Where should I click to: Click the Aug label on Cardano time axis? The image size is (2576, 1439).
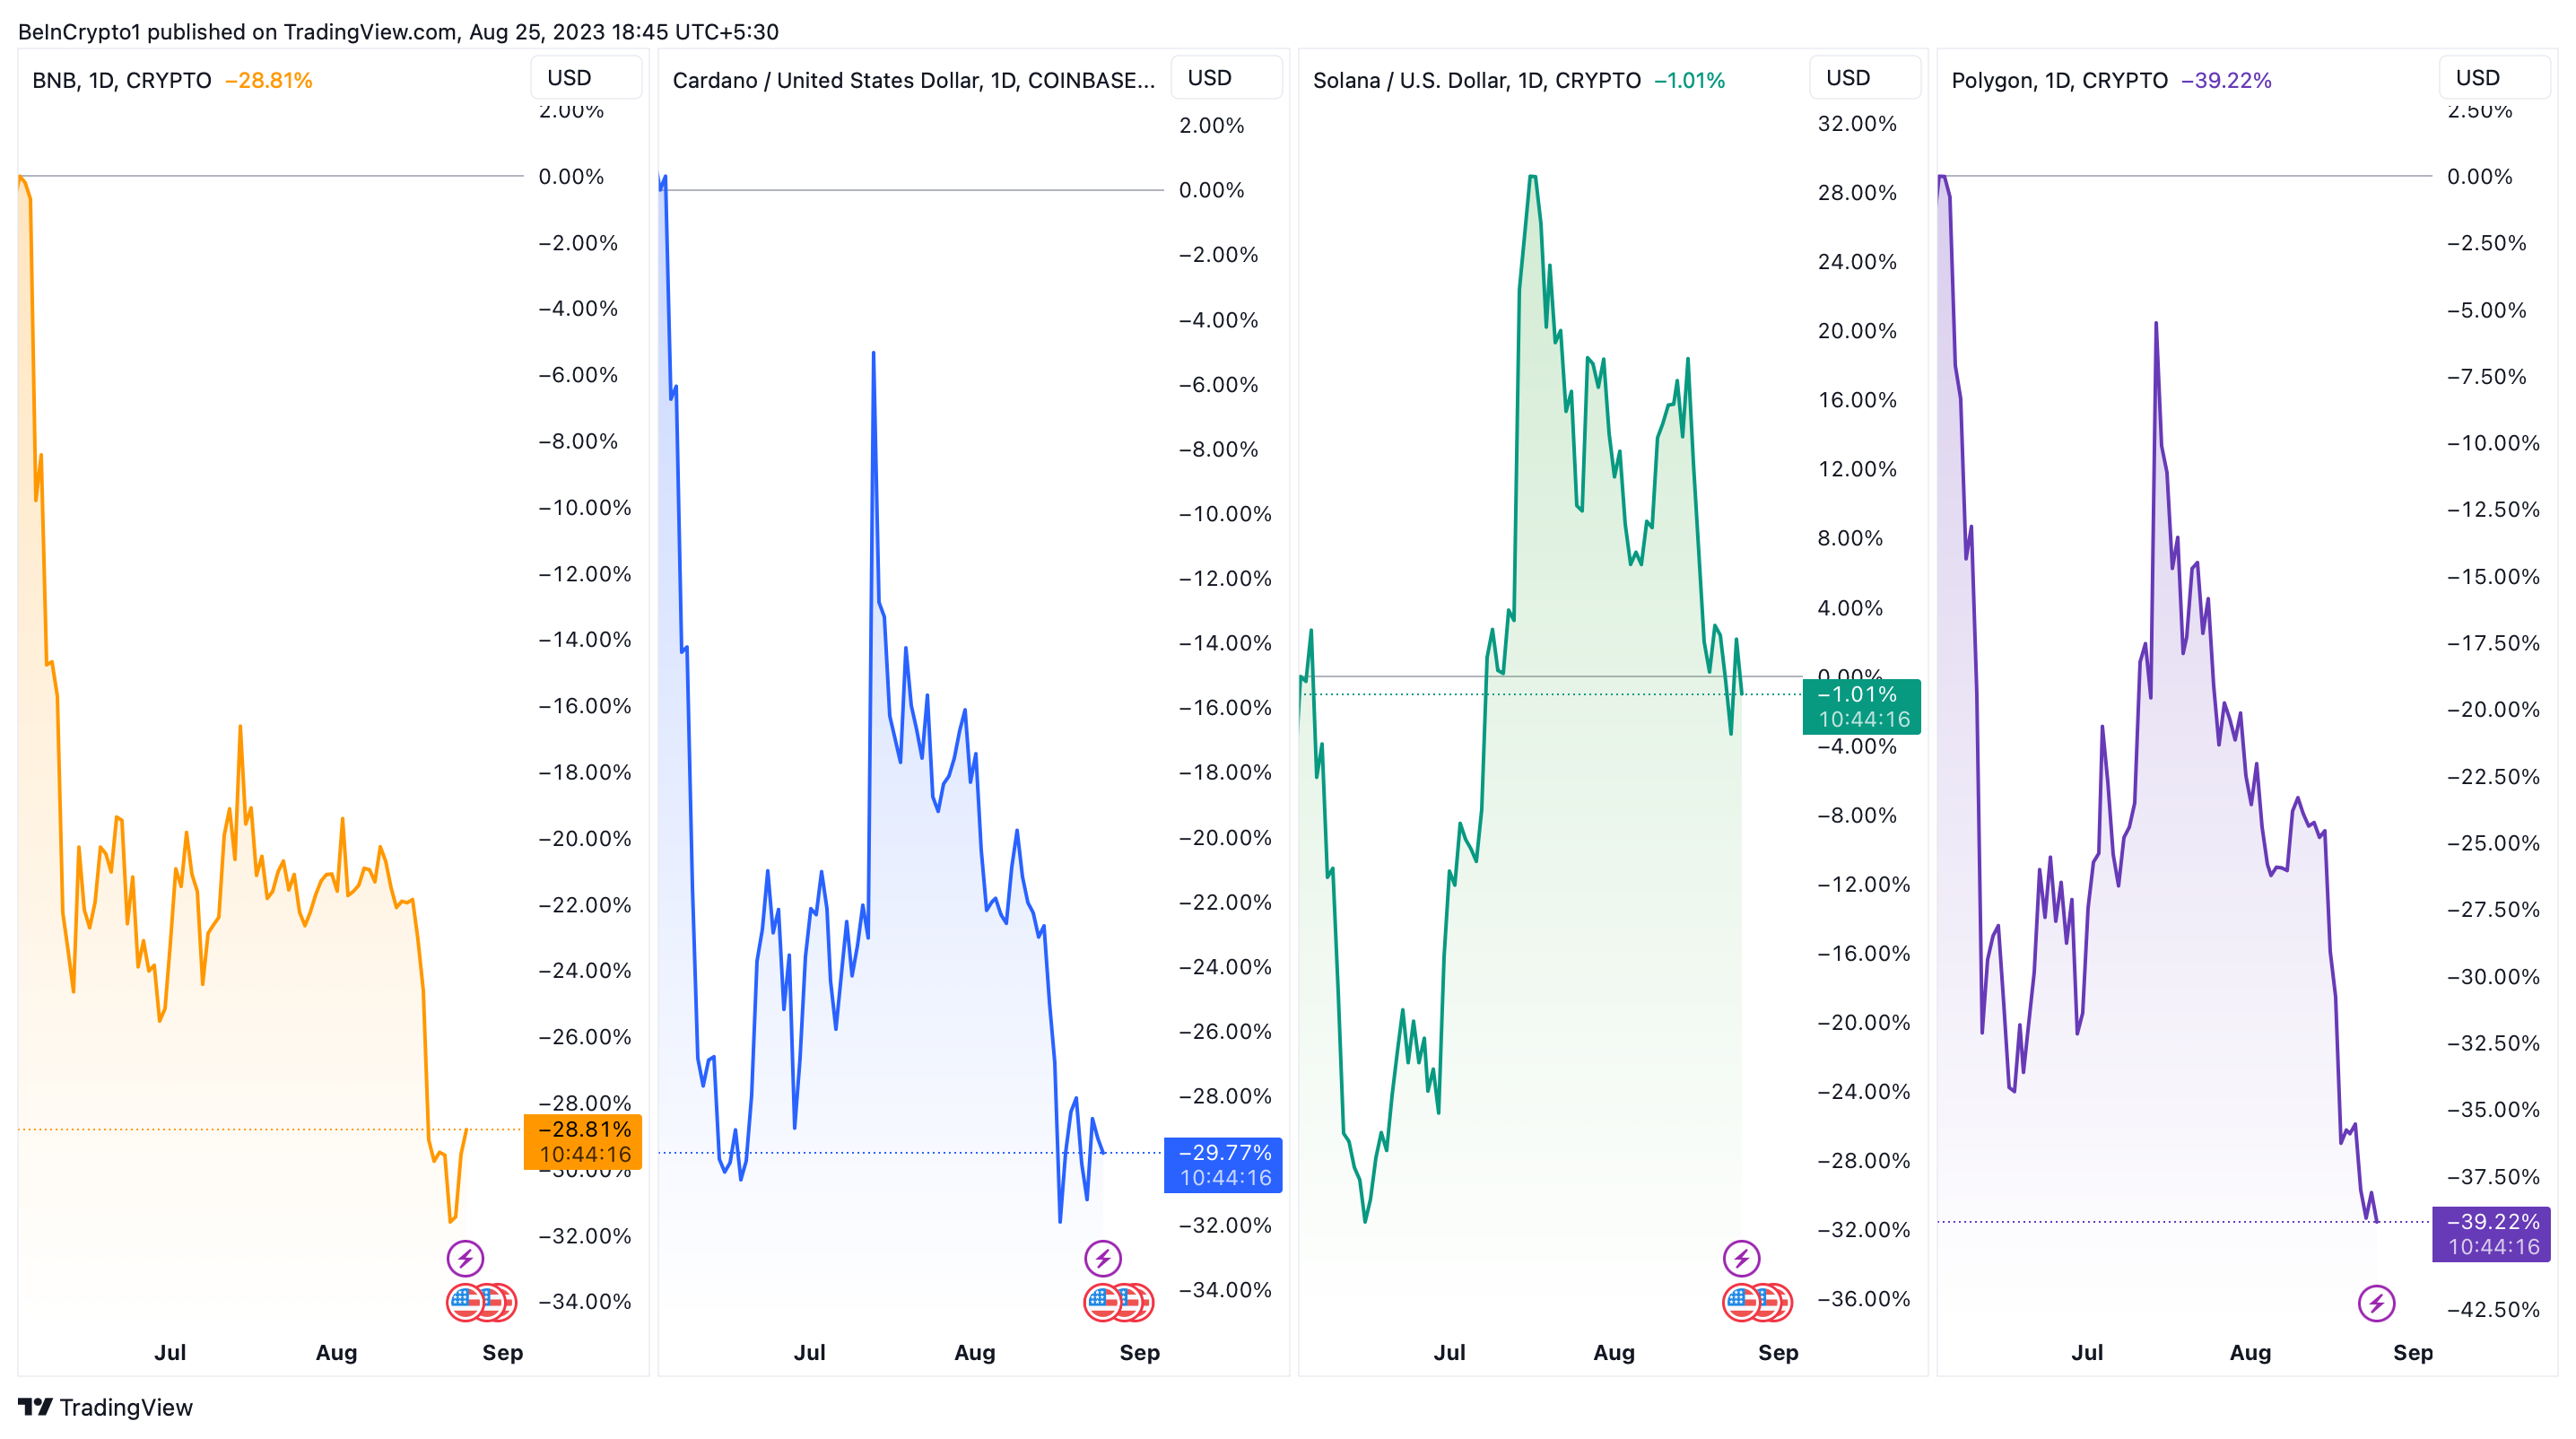[974, 1352]
